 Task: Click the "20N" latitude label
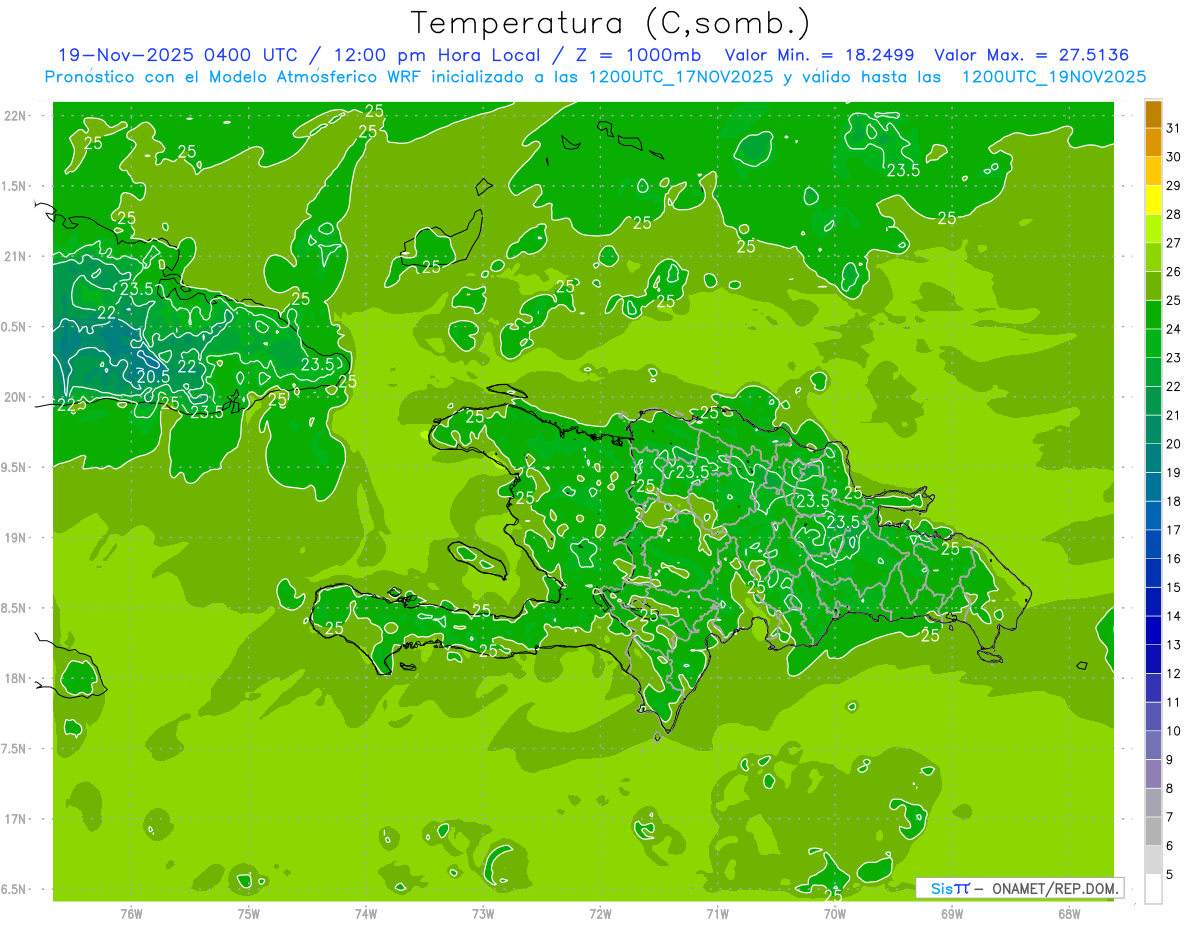pos(15,397)
